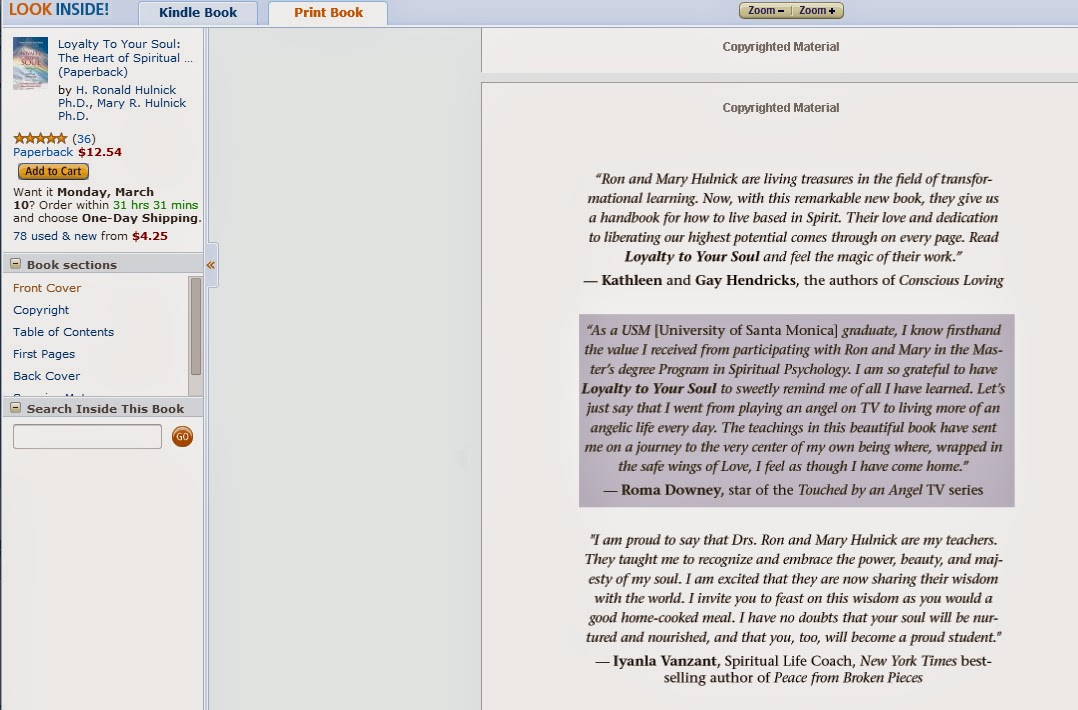Screen dimensions: 1078x710
Task: Jump to the Copyright section
Action: click(x=41, y=310)
